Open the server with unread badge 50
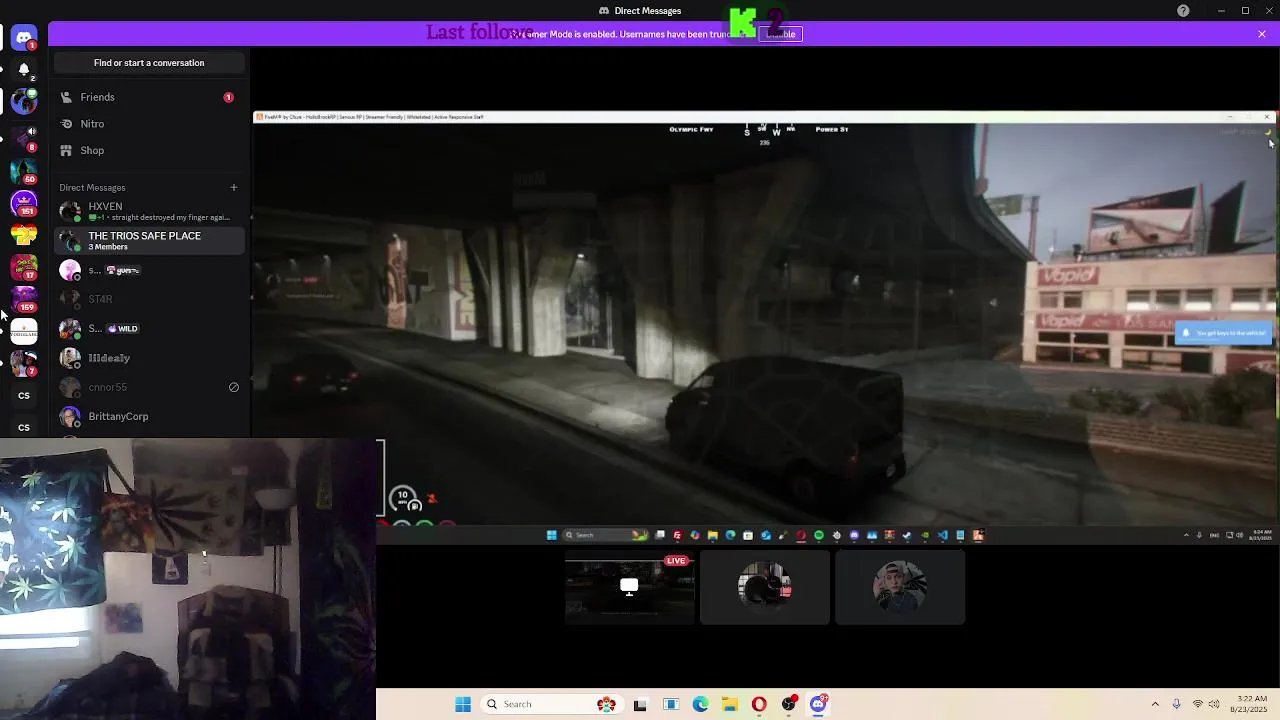1280x720 pixels. point(24,169)
